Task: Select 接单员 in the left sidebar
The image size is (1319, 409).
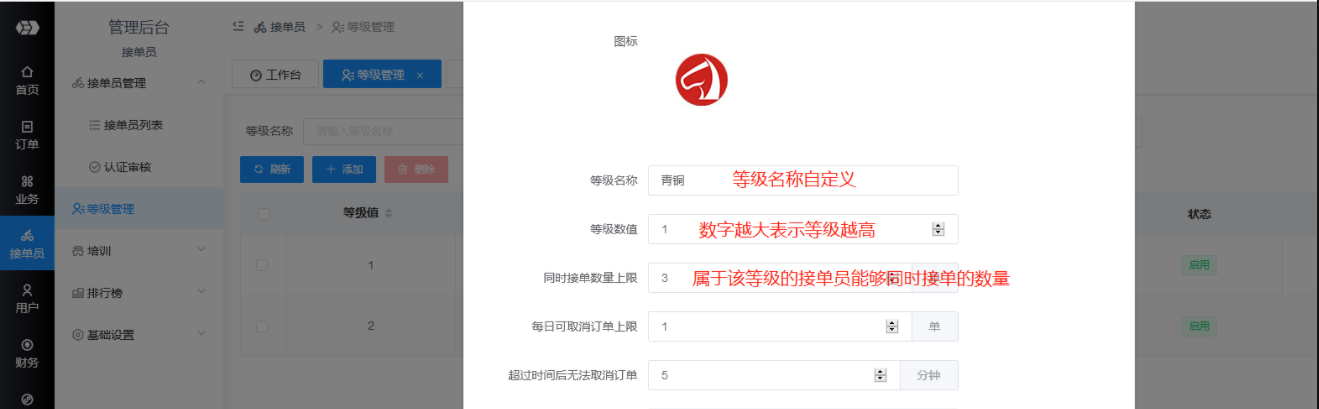Action: click(27, 244)
